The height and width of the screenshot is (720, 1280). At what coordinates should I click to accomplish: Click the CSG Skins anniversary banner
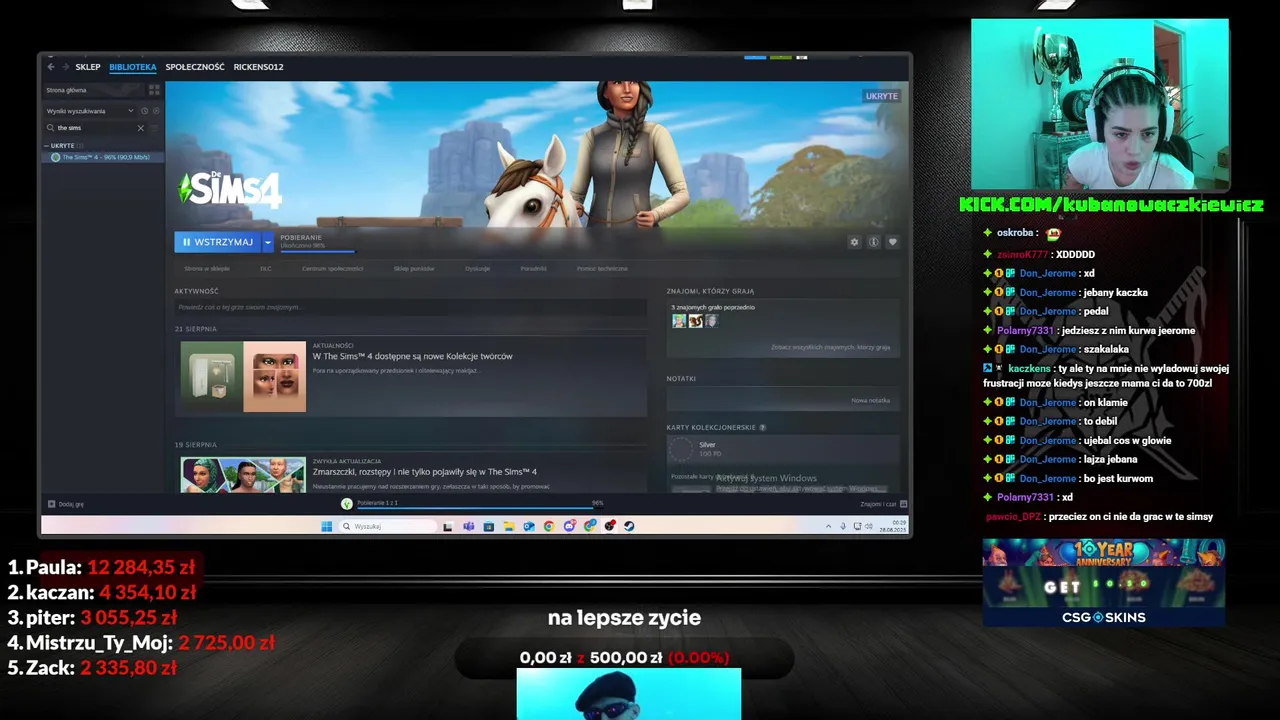pos(1104,582)
